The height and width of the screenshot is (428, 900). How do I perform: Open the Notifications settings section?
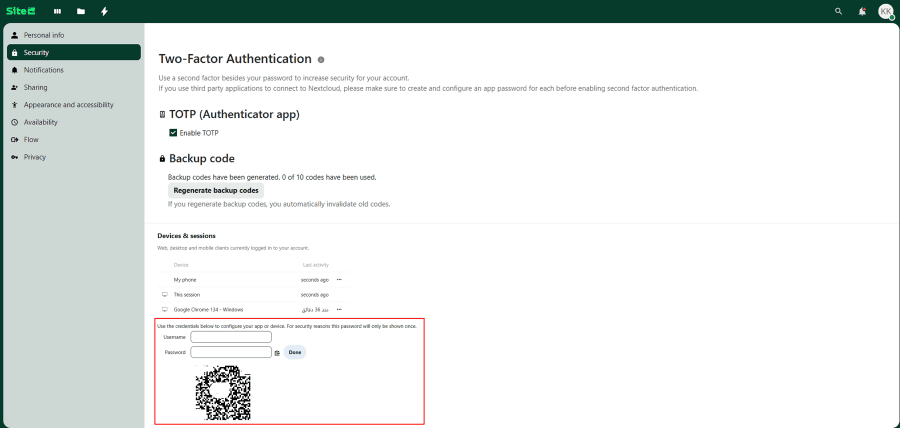click(44, 70)
